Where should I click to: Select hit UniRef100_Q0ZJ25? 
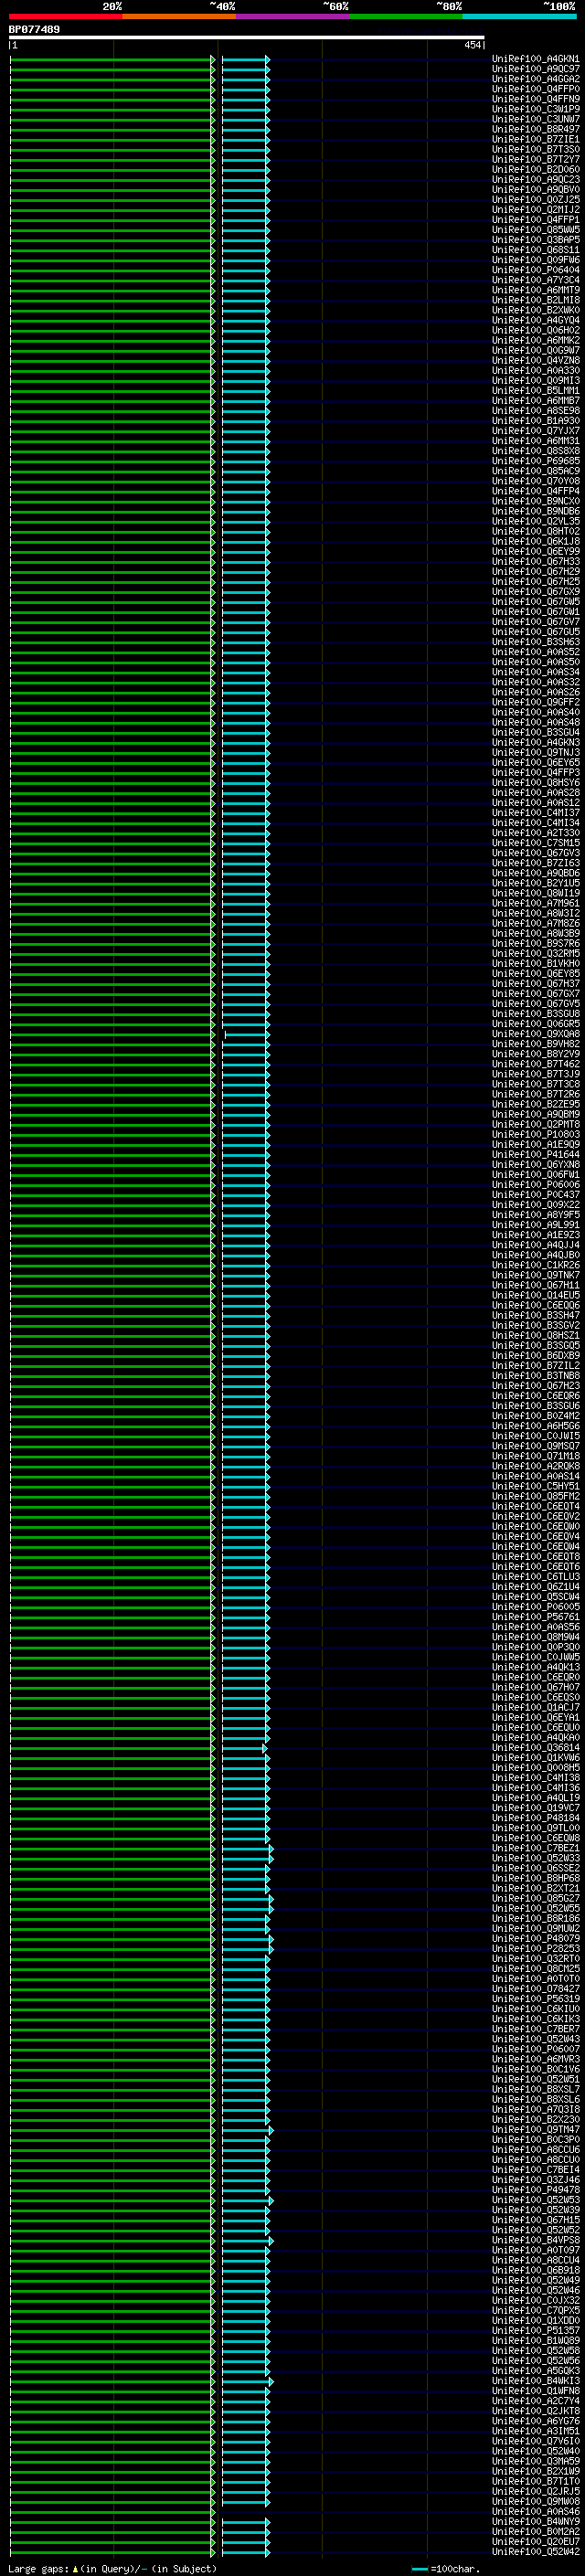(x=535, y=199)
